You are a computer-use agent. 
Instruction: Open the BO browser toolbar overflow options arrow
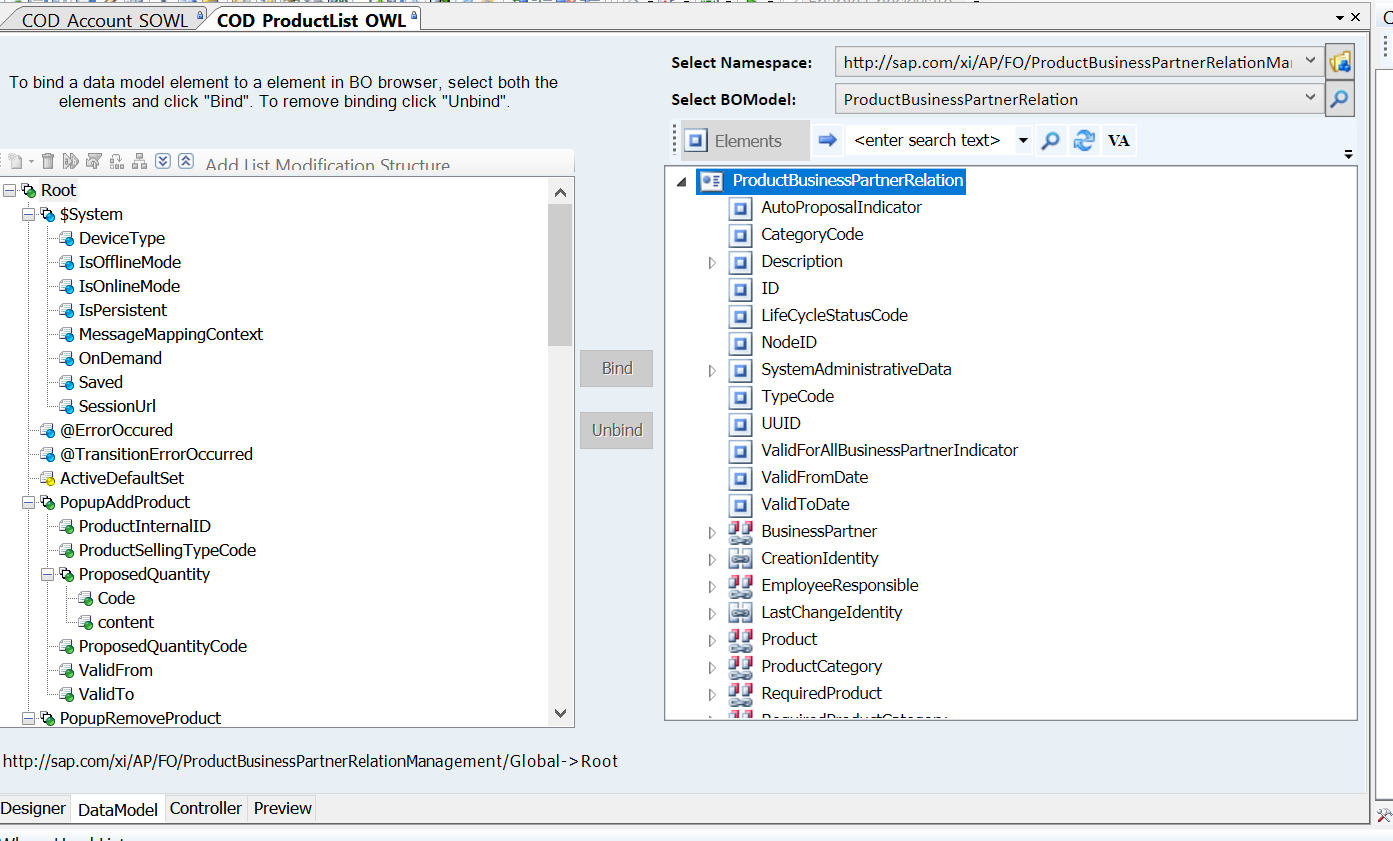1348,154
